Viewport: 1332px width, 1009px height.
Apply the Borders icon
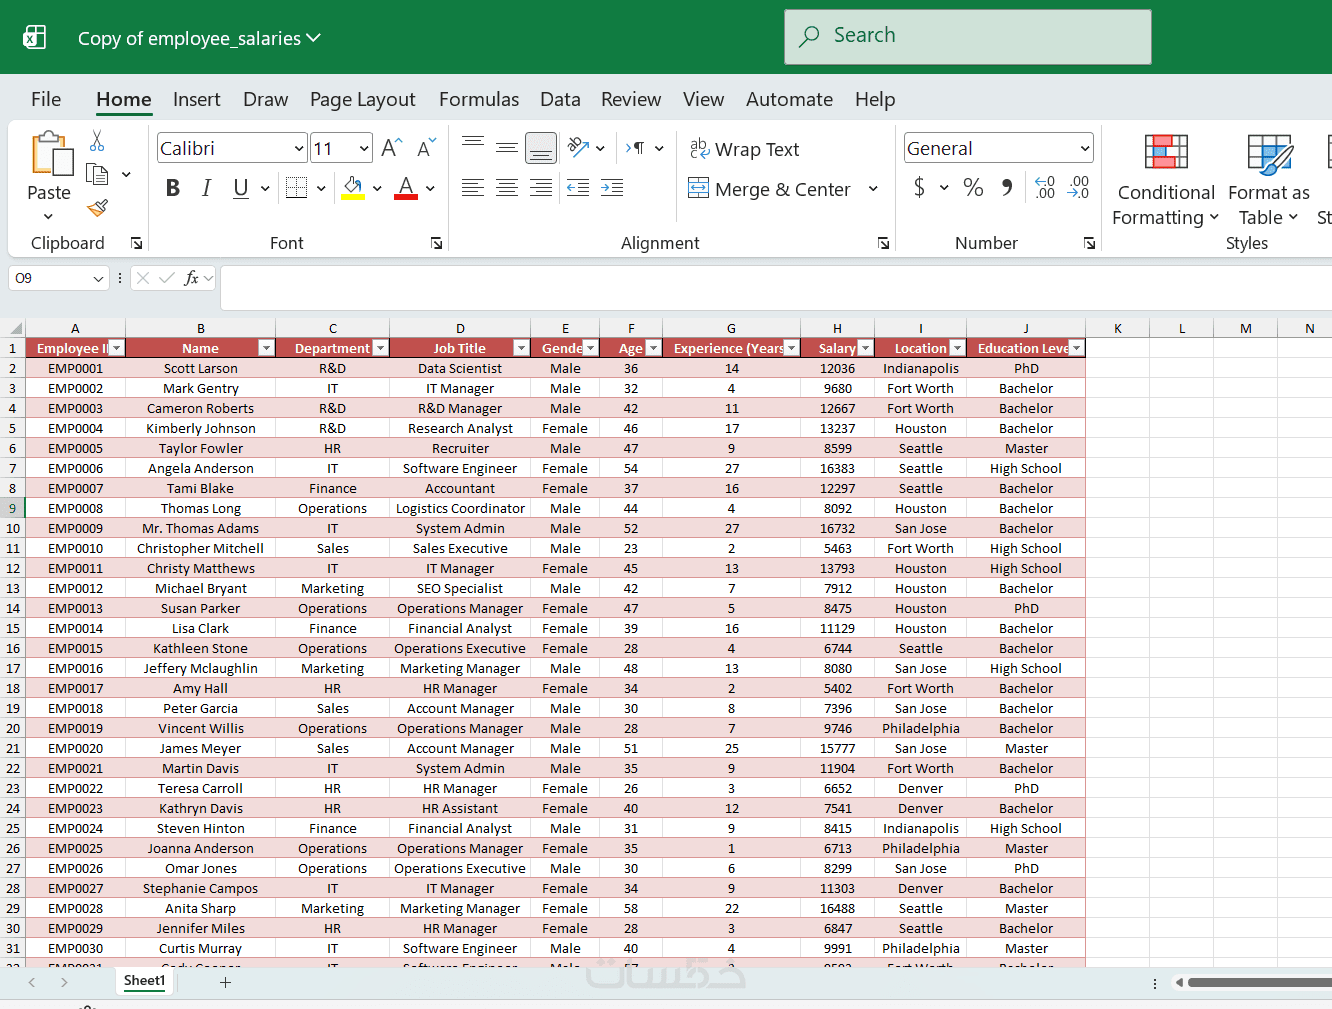pyautogui.click(x=296, y=188)
